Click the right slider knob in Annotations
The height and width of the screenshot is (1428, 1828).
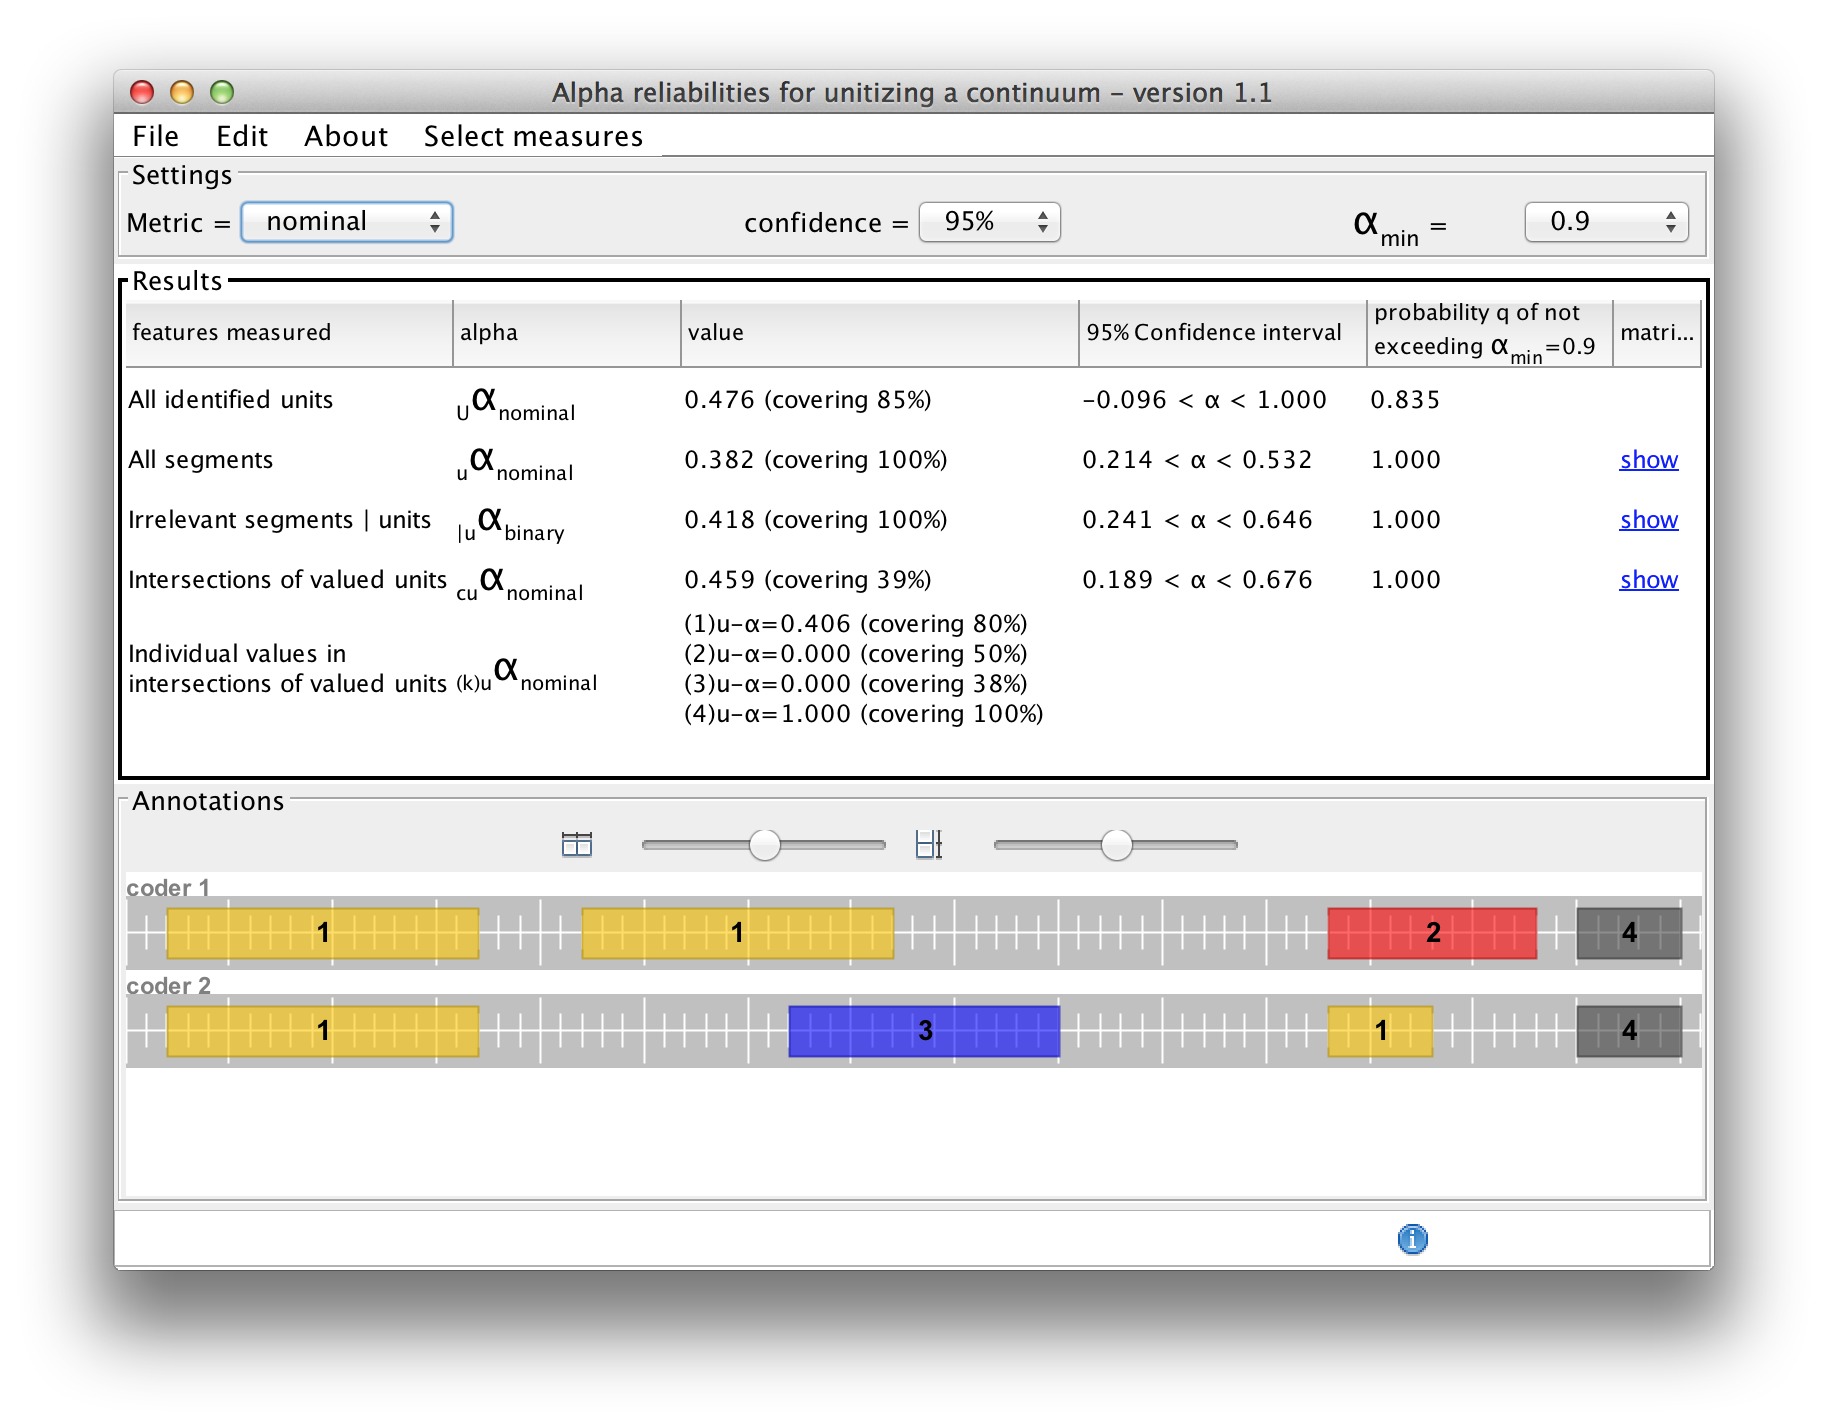click(x=1116, y=845)
